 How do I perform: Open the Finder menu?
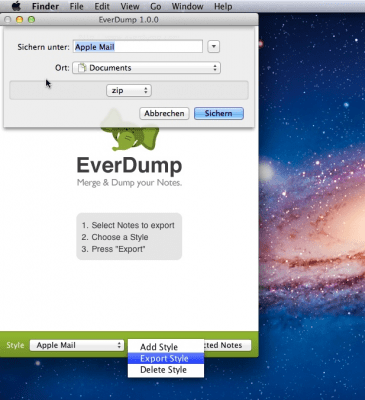tap(45, 6)
